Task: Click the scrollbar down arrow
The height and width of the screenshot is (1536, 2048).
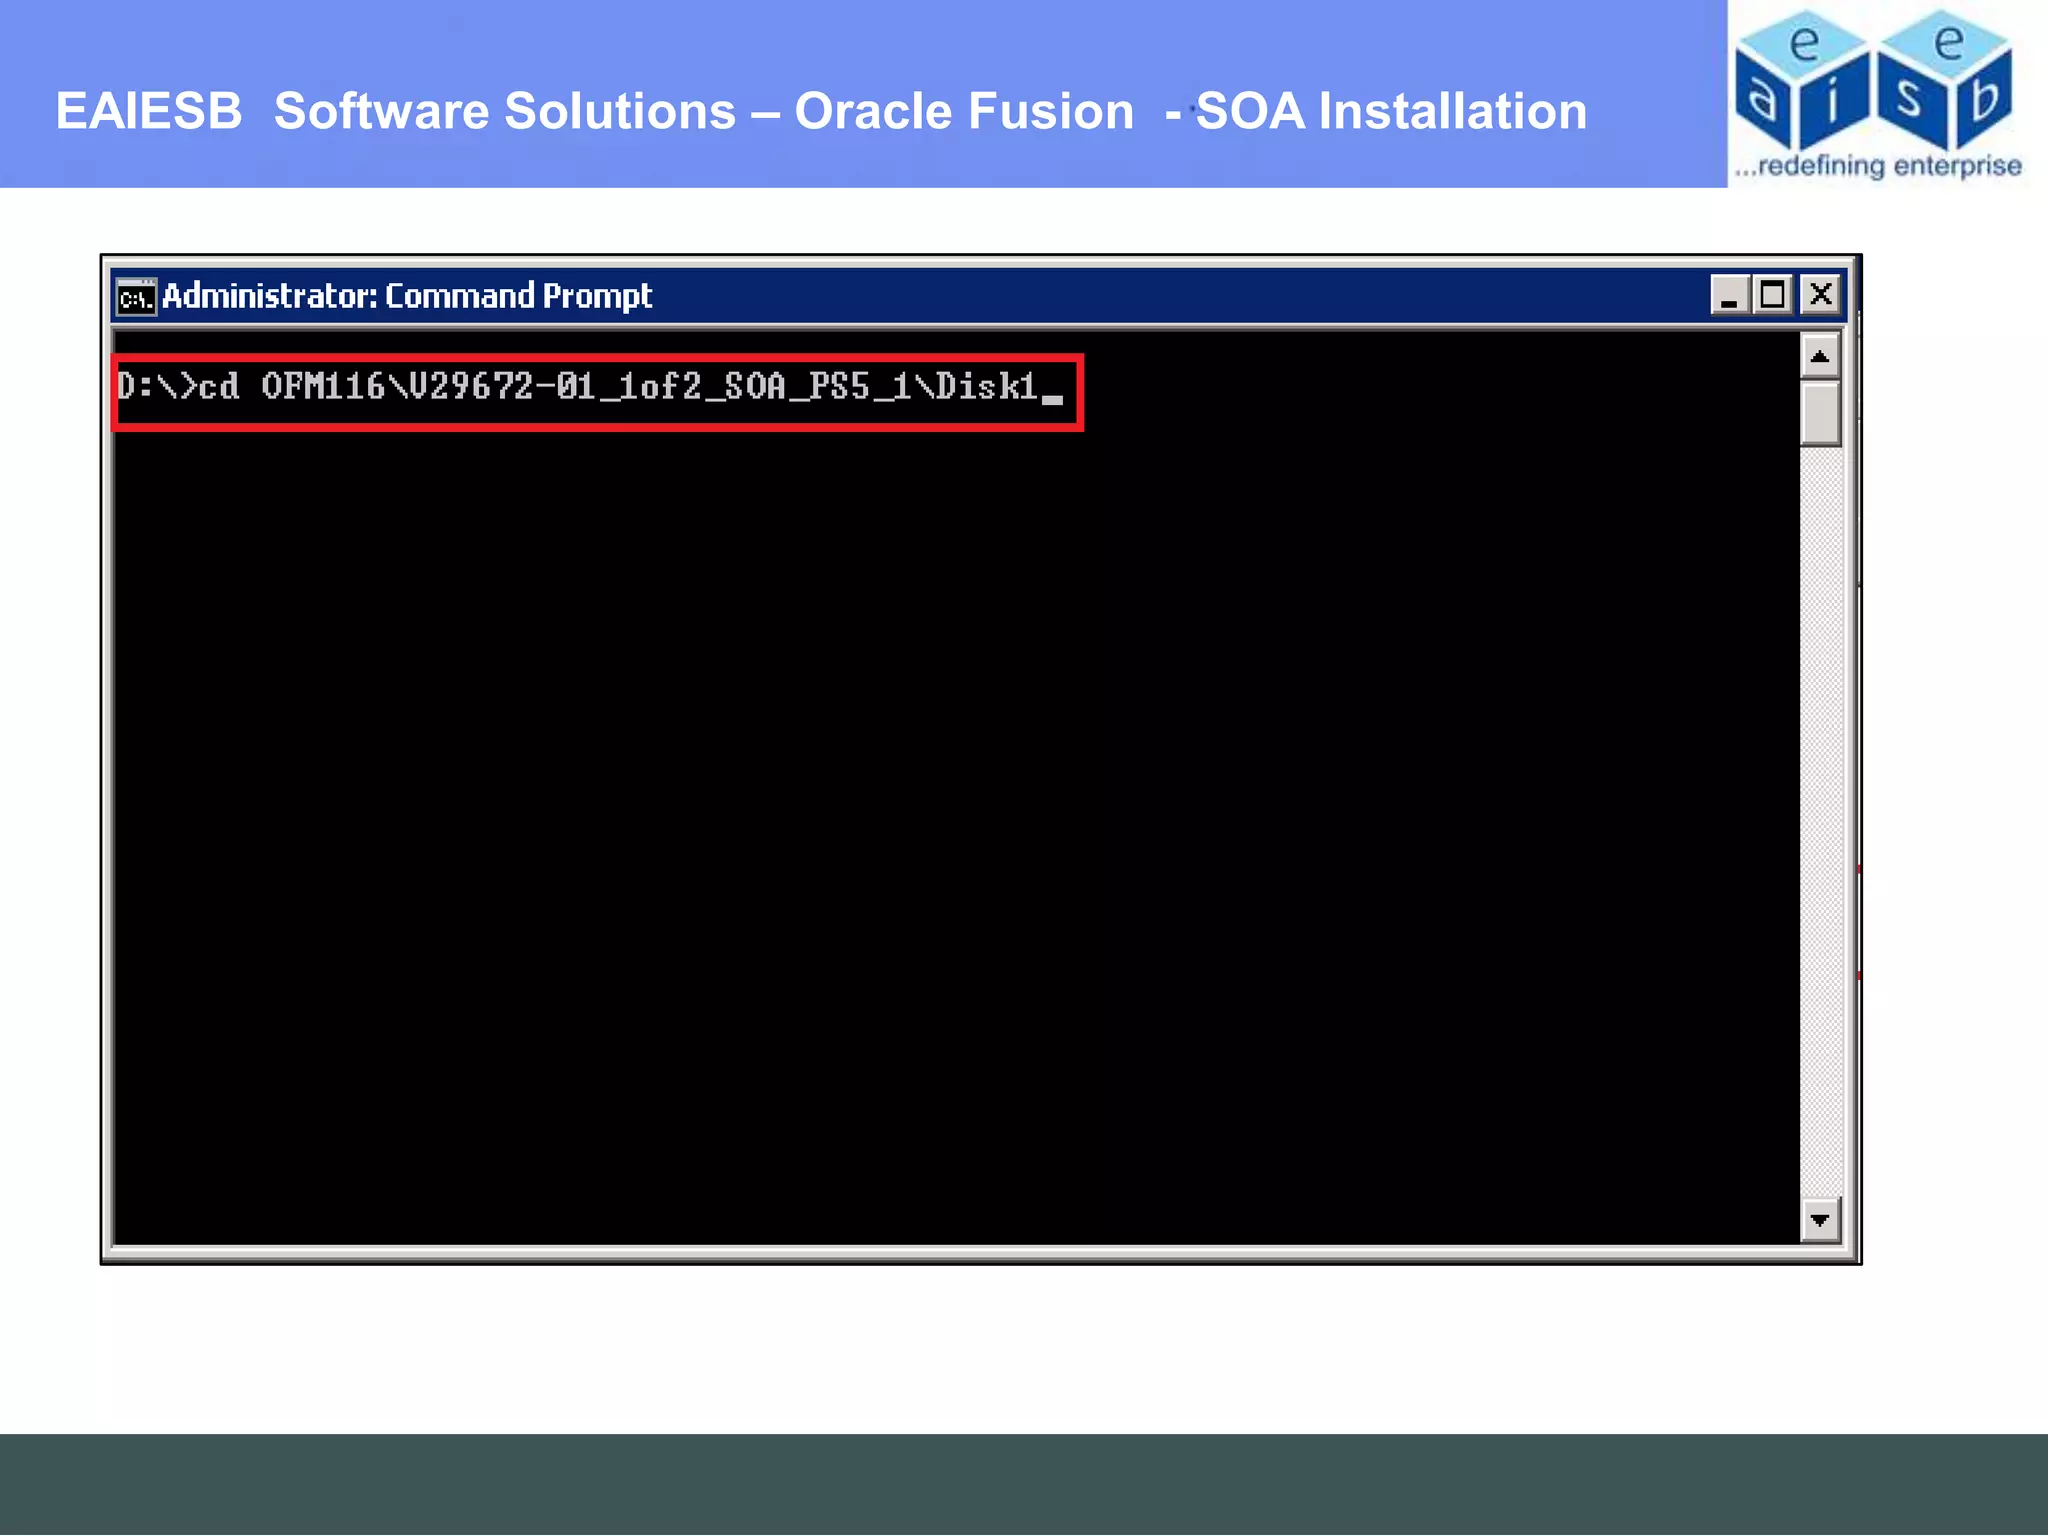Action: (1820, 1220)
